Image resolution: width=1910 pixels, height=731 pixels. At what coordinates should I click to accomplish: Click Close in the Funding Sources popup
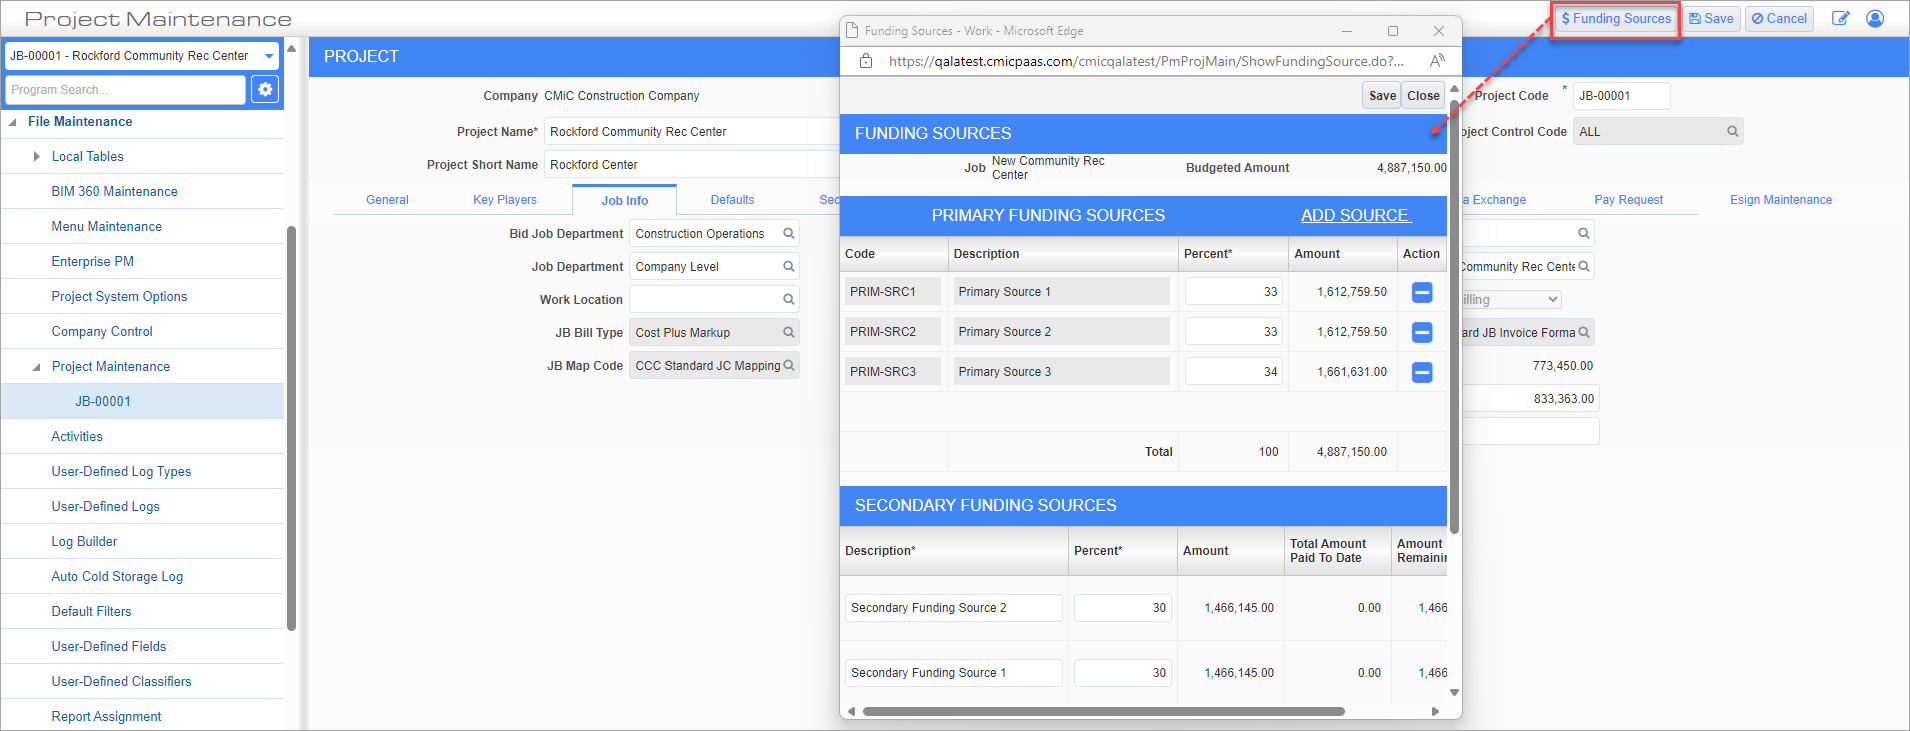point(1423,96)
